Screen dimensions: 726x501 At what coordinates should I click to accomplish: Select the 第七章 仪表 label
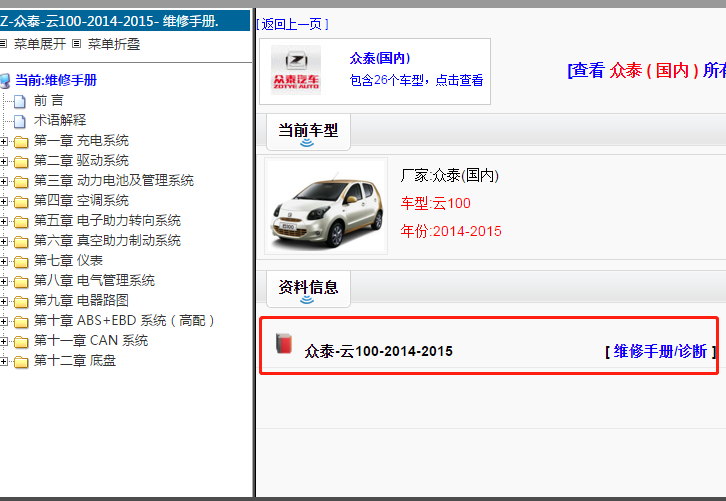click(x=69, y=260)
